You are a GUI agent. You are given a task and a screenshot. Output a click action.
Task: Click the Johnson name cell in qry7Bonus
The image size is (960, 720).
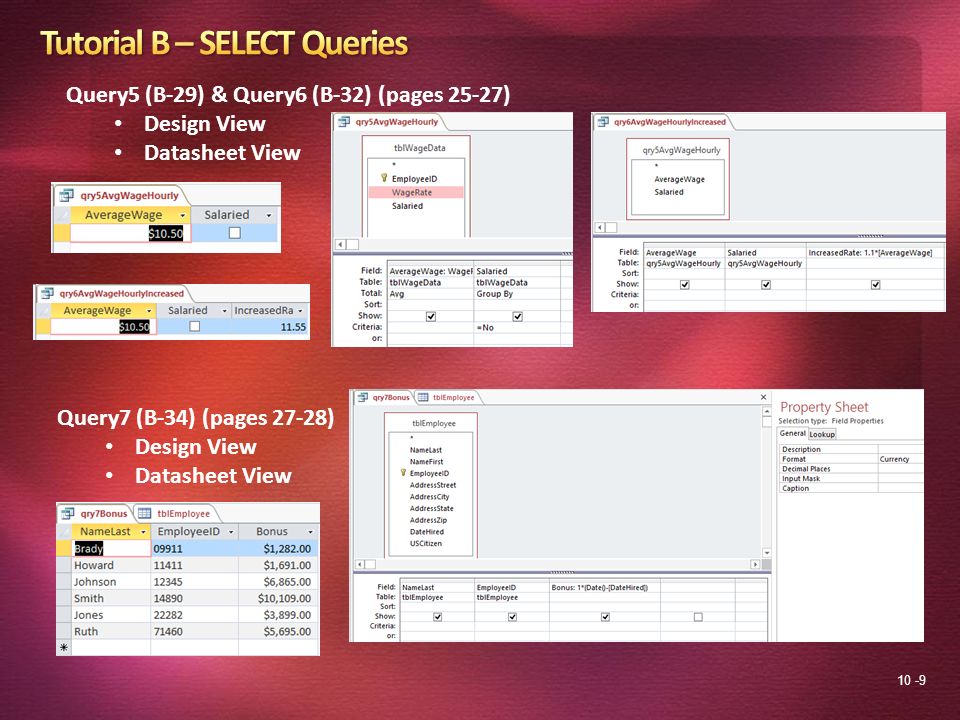pyautogui.click(x=111, y=582)
